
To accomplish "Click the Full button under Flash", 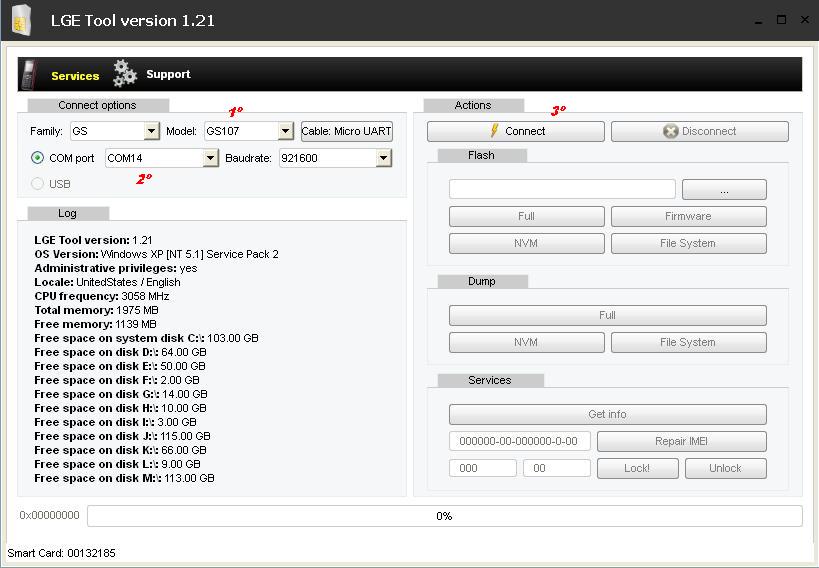I will point(526,216).
